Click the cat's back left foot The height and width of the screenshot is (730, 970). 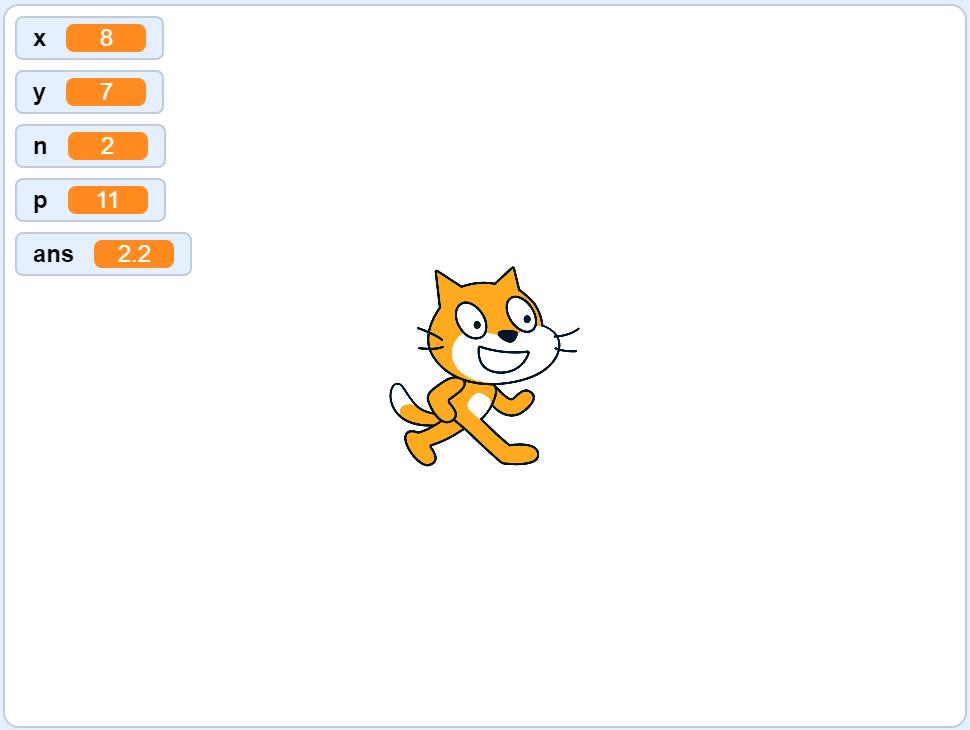[421, 449]
